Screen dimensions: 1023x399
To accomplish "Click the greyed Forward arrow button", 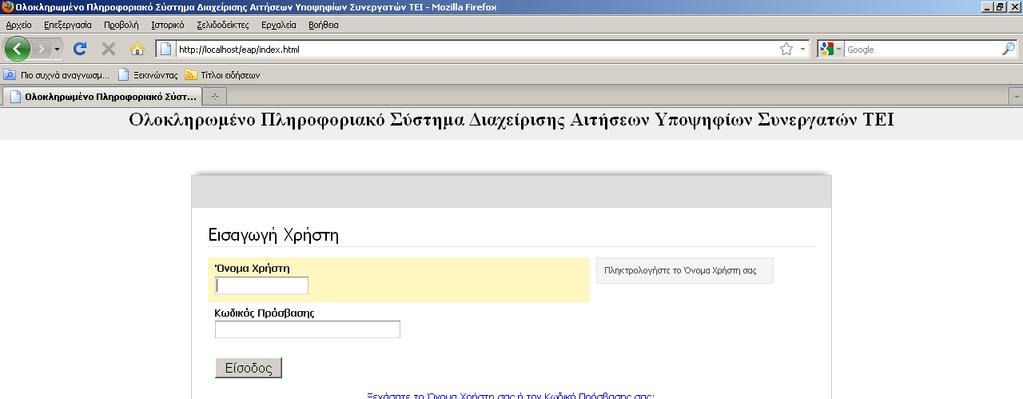I will point(41,49).
